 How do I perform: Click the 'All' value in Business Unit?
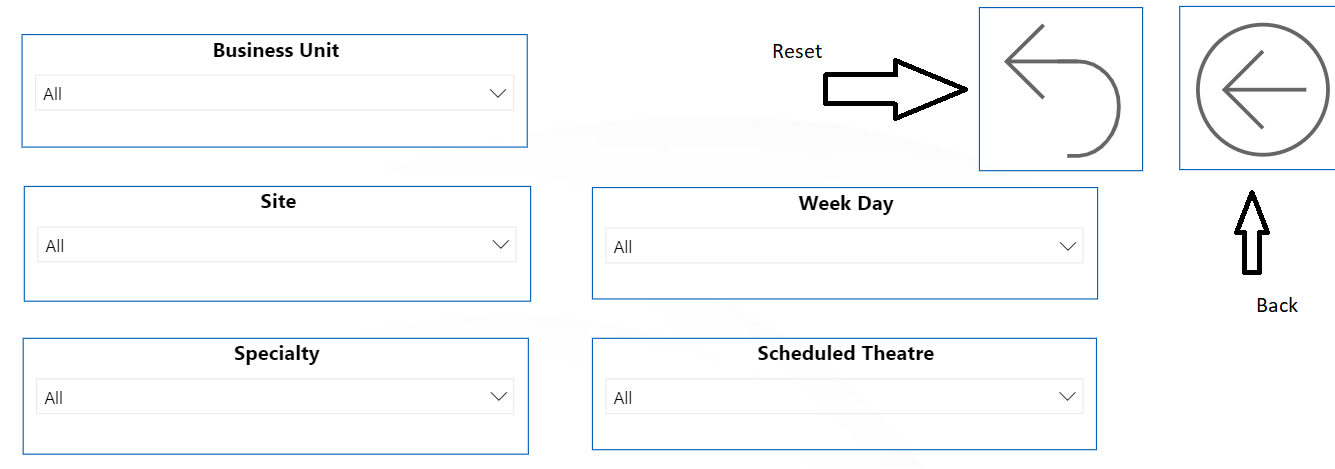53,94
